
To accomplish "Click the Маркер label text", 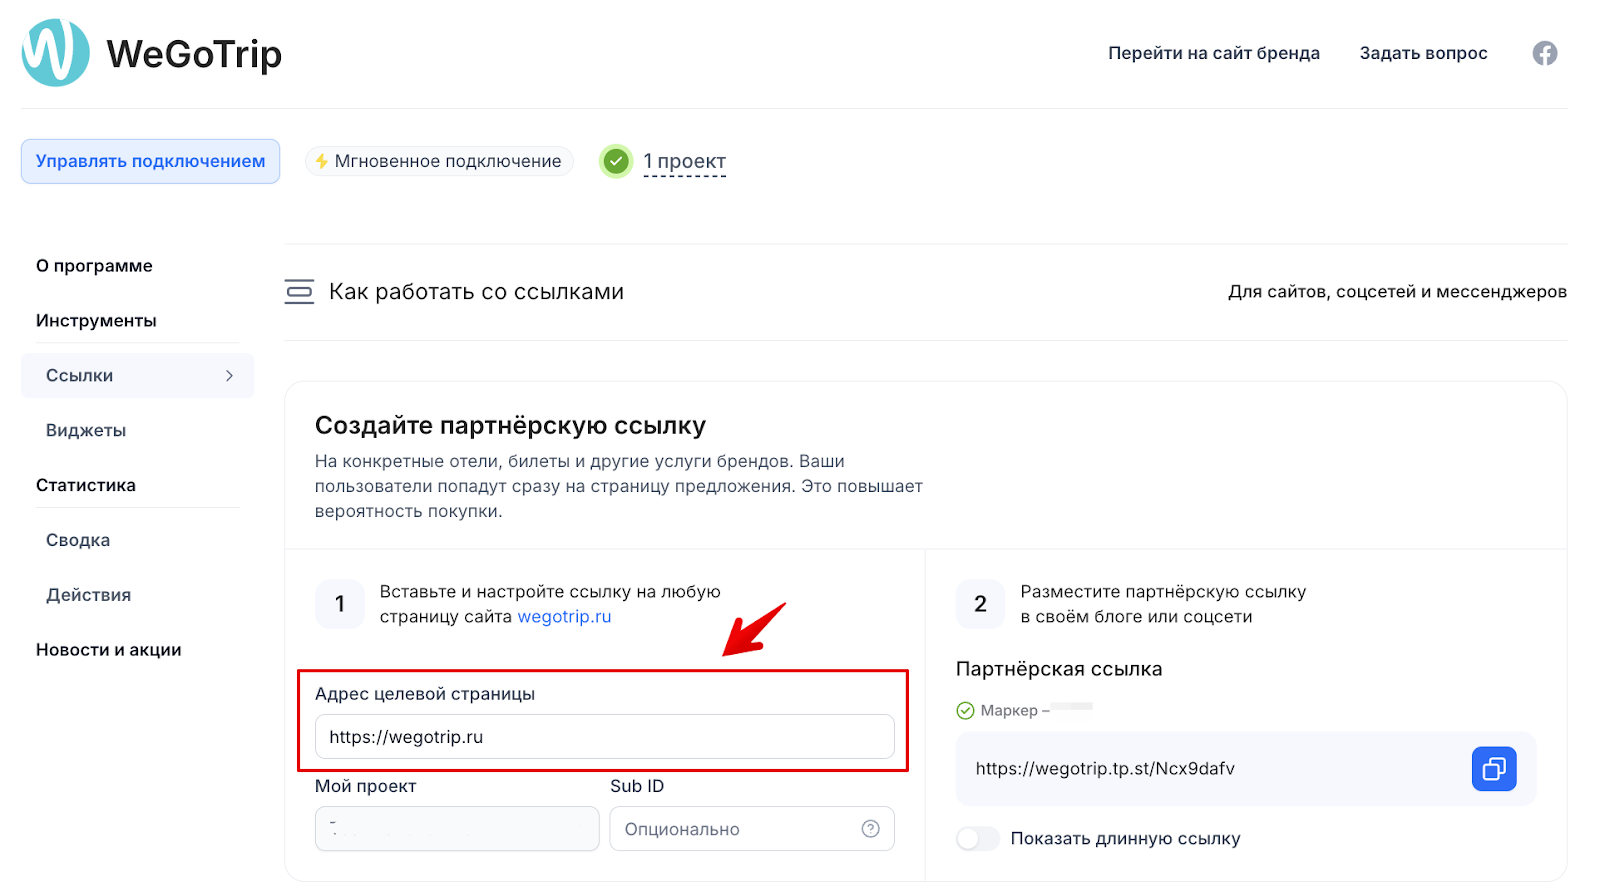I will point(1009,711).
